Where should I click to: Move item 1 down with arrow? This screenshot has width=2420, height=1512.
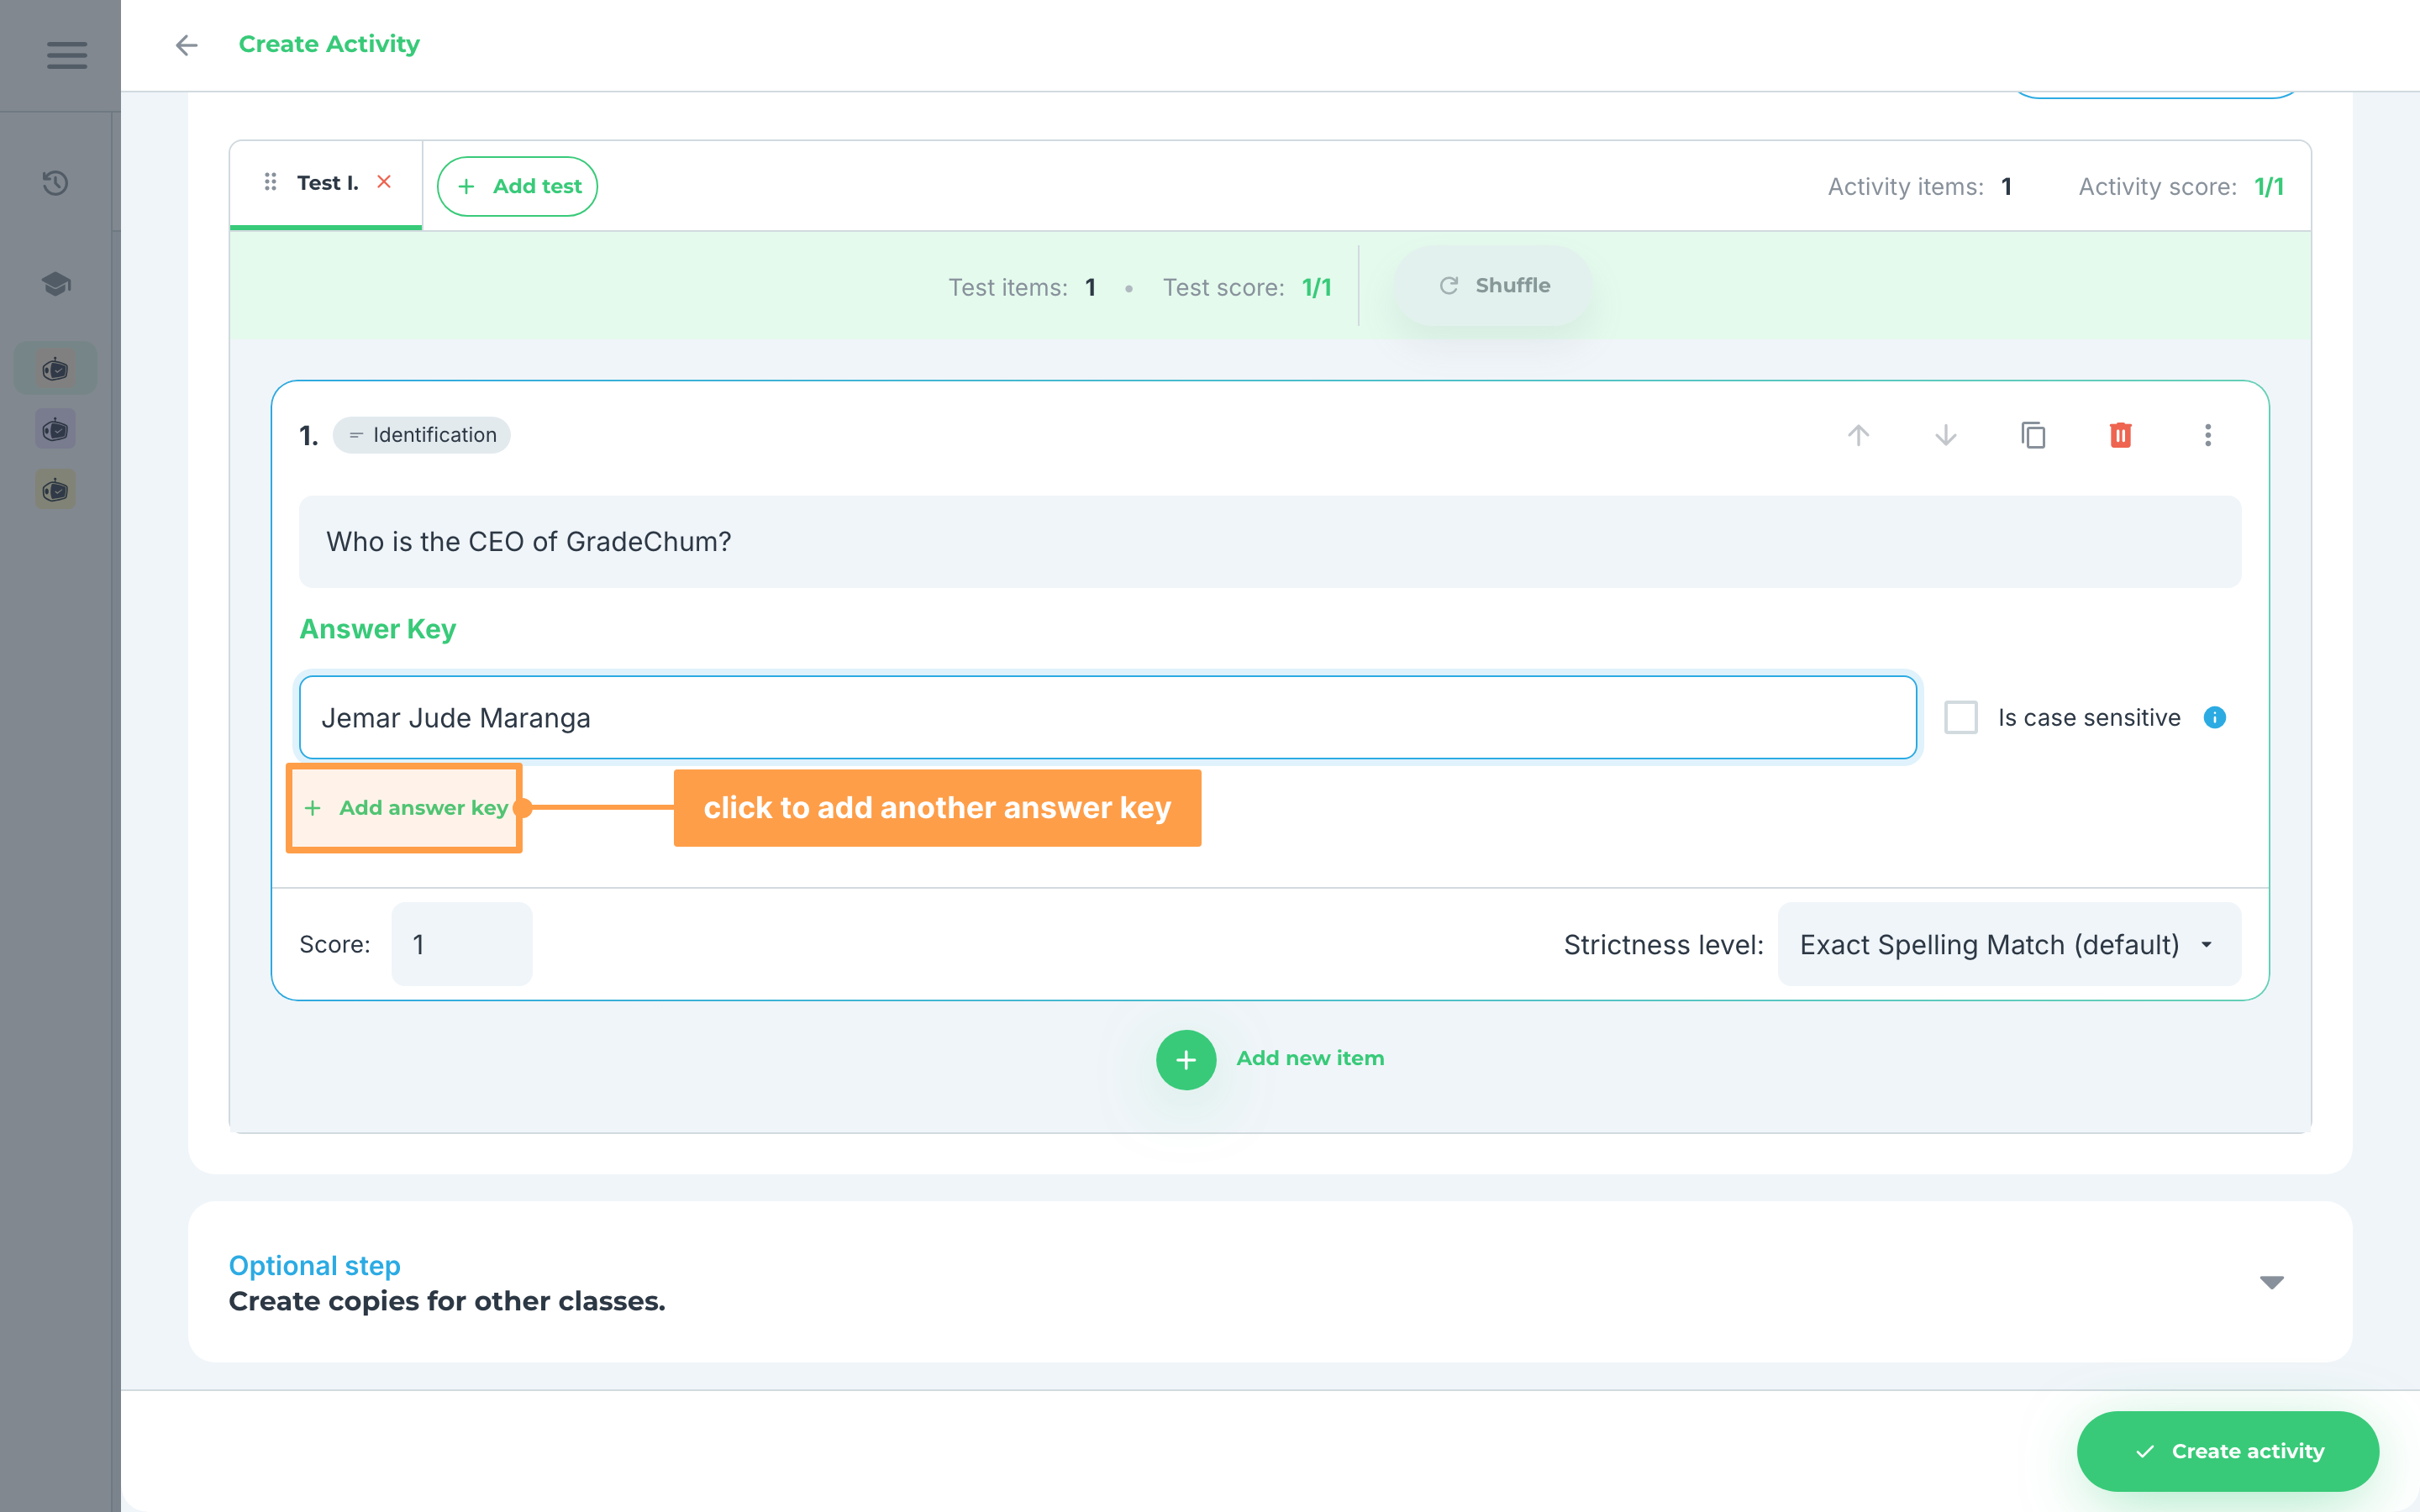click(x=1945, y=435)
